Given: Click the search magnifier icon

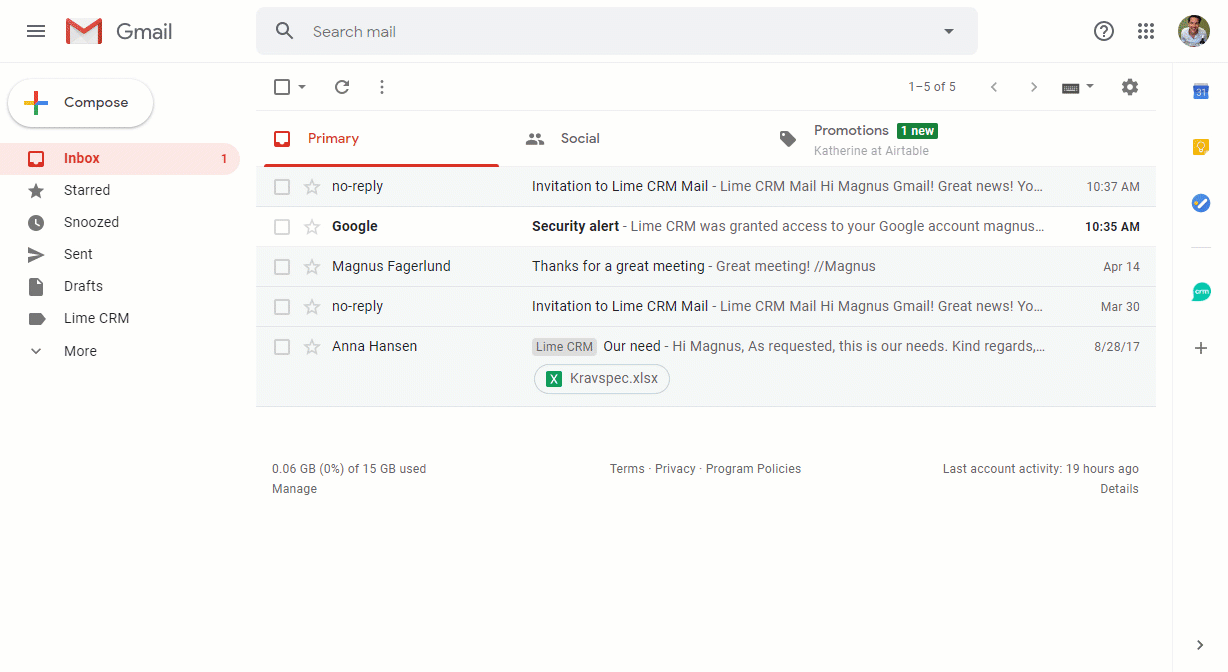Looking at the screenshot, I should pyautogui.click(x=285, y=31).
